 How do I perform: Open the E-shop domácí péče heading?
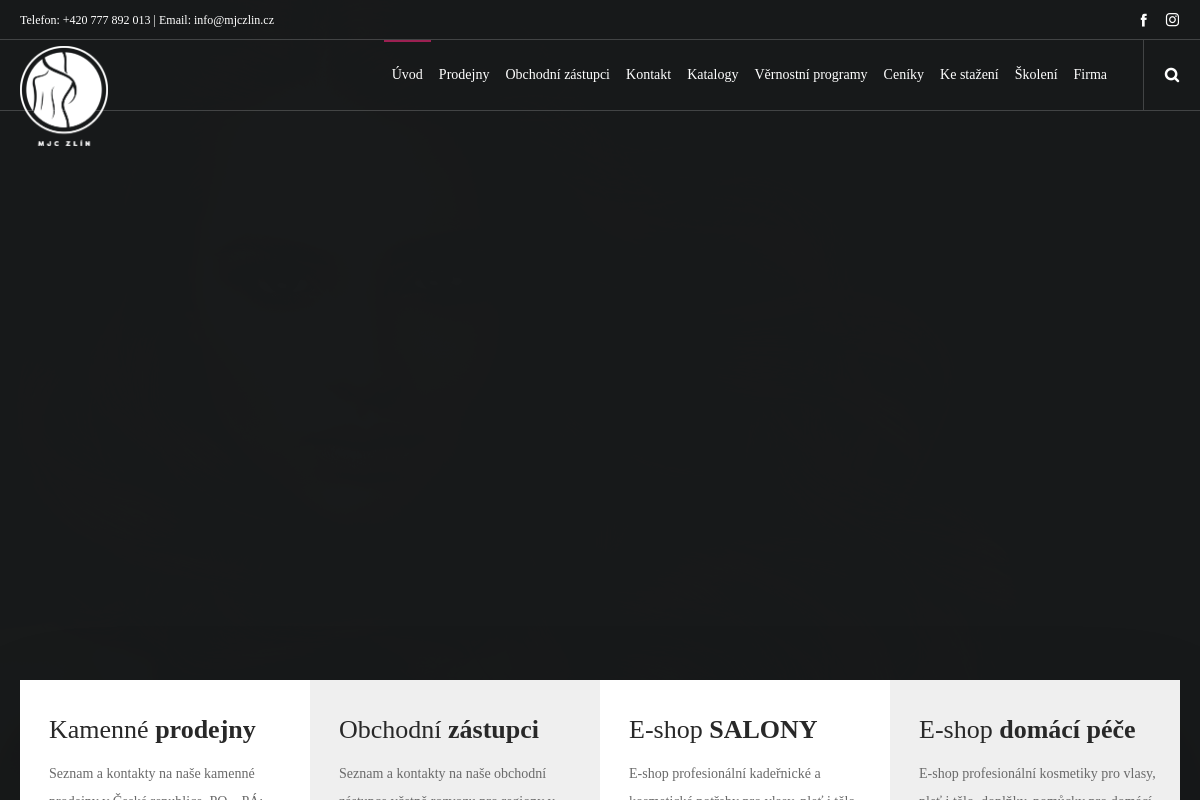pyautogui.click(x=1027, y=729)
